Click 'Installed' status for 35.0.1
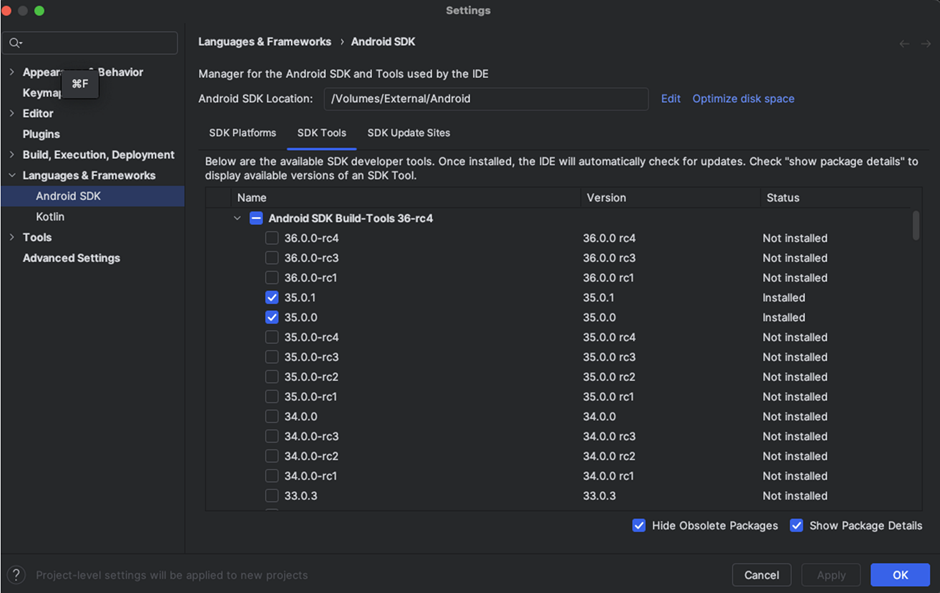The image size is (940, 593). (784, 297)
